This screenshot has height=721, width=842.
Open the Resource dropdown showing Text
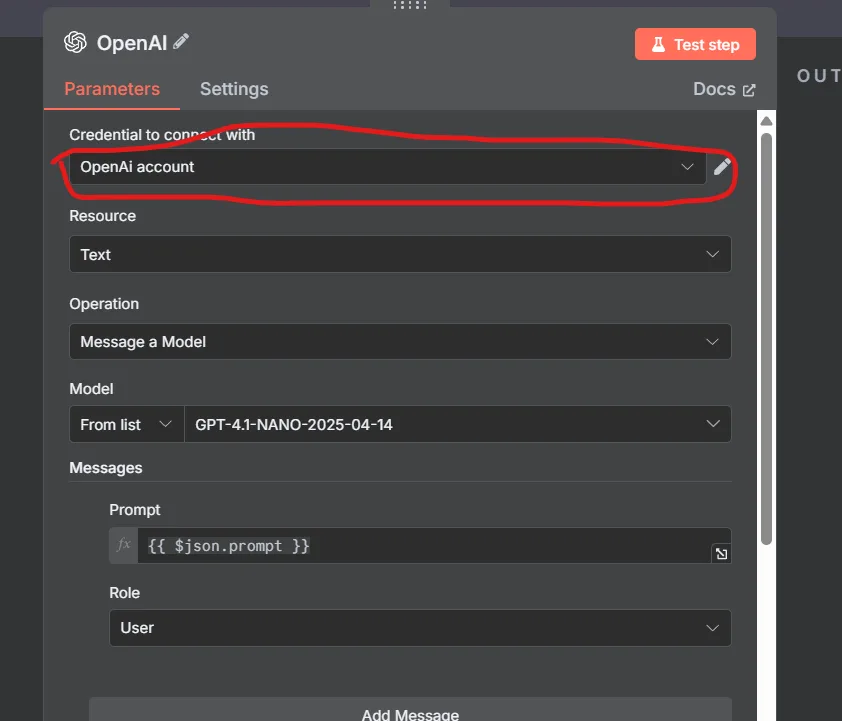tap(400, 254)
